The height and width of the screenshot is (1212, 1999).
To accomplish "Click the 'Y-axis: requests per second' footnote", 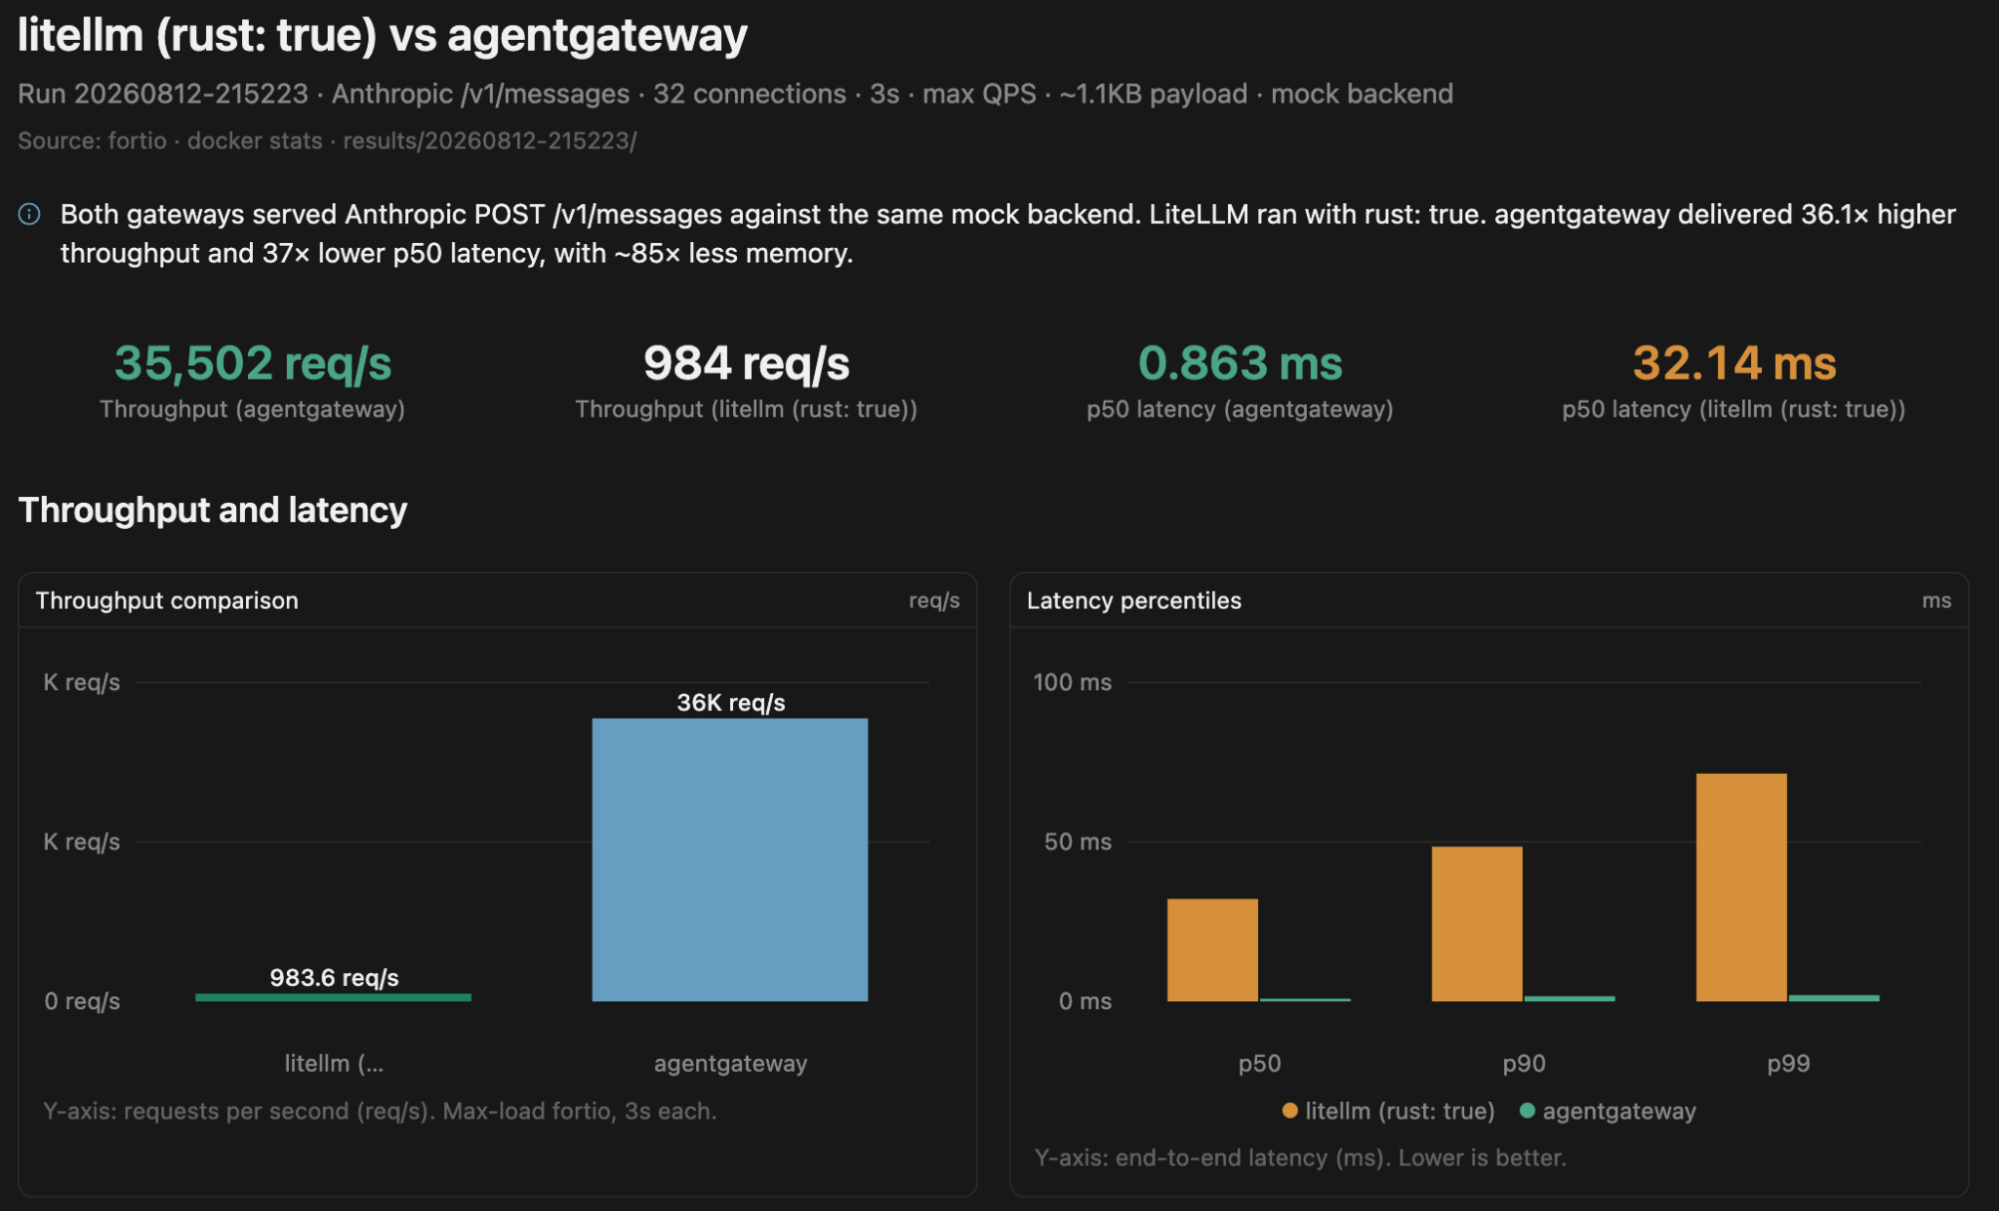I will click(380, 1111).
